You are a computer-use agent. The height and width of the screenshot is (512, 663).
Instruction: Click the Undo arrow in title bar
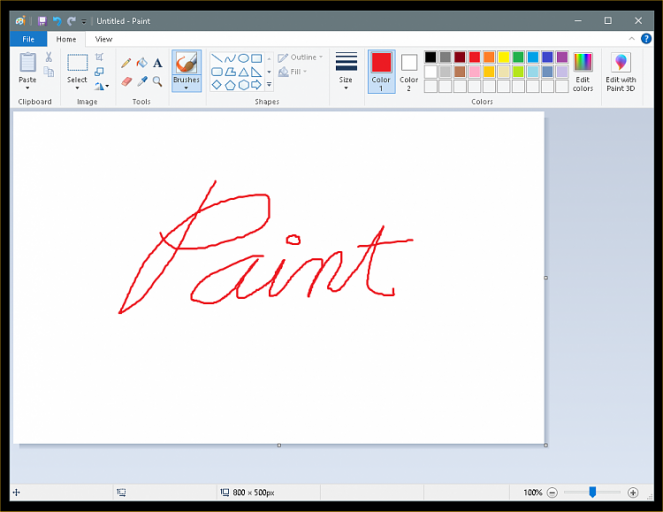pyautogui.click(x=57, y=21)
